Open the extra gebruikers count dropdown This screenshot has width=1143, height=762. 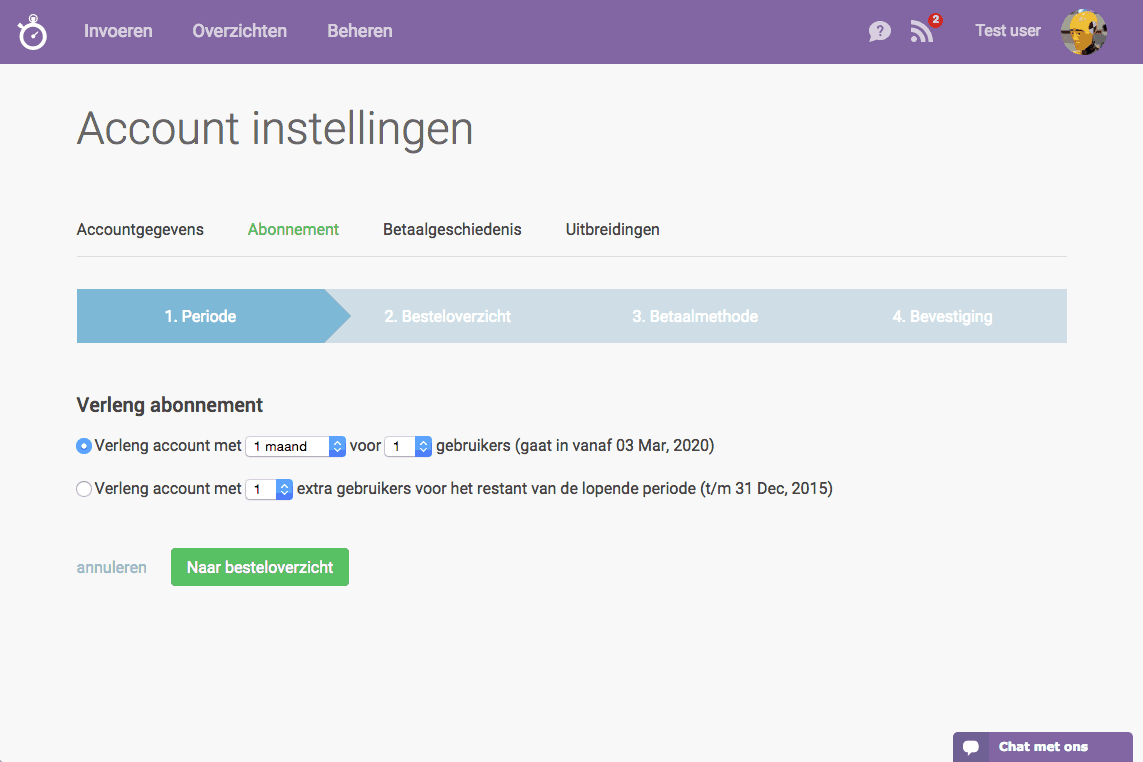(x=269, y=489)
